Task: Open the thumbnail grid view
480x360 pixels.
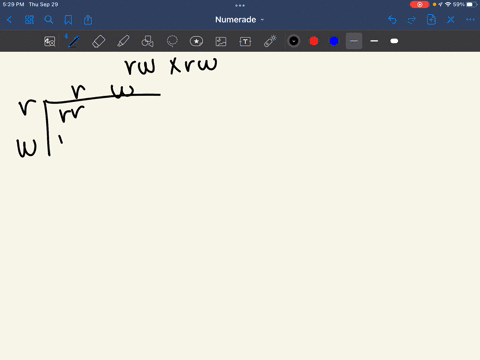Action: (x=29, y=20)
